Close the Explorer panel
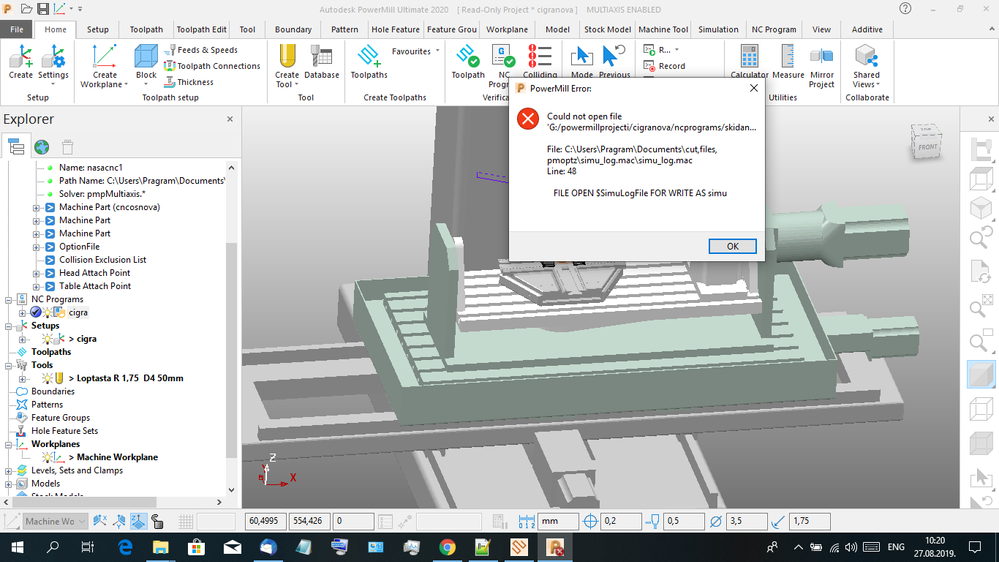The image size is (999, 562). (x=230, y=119)
